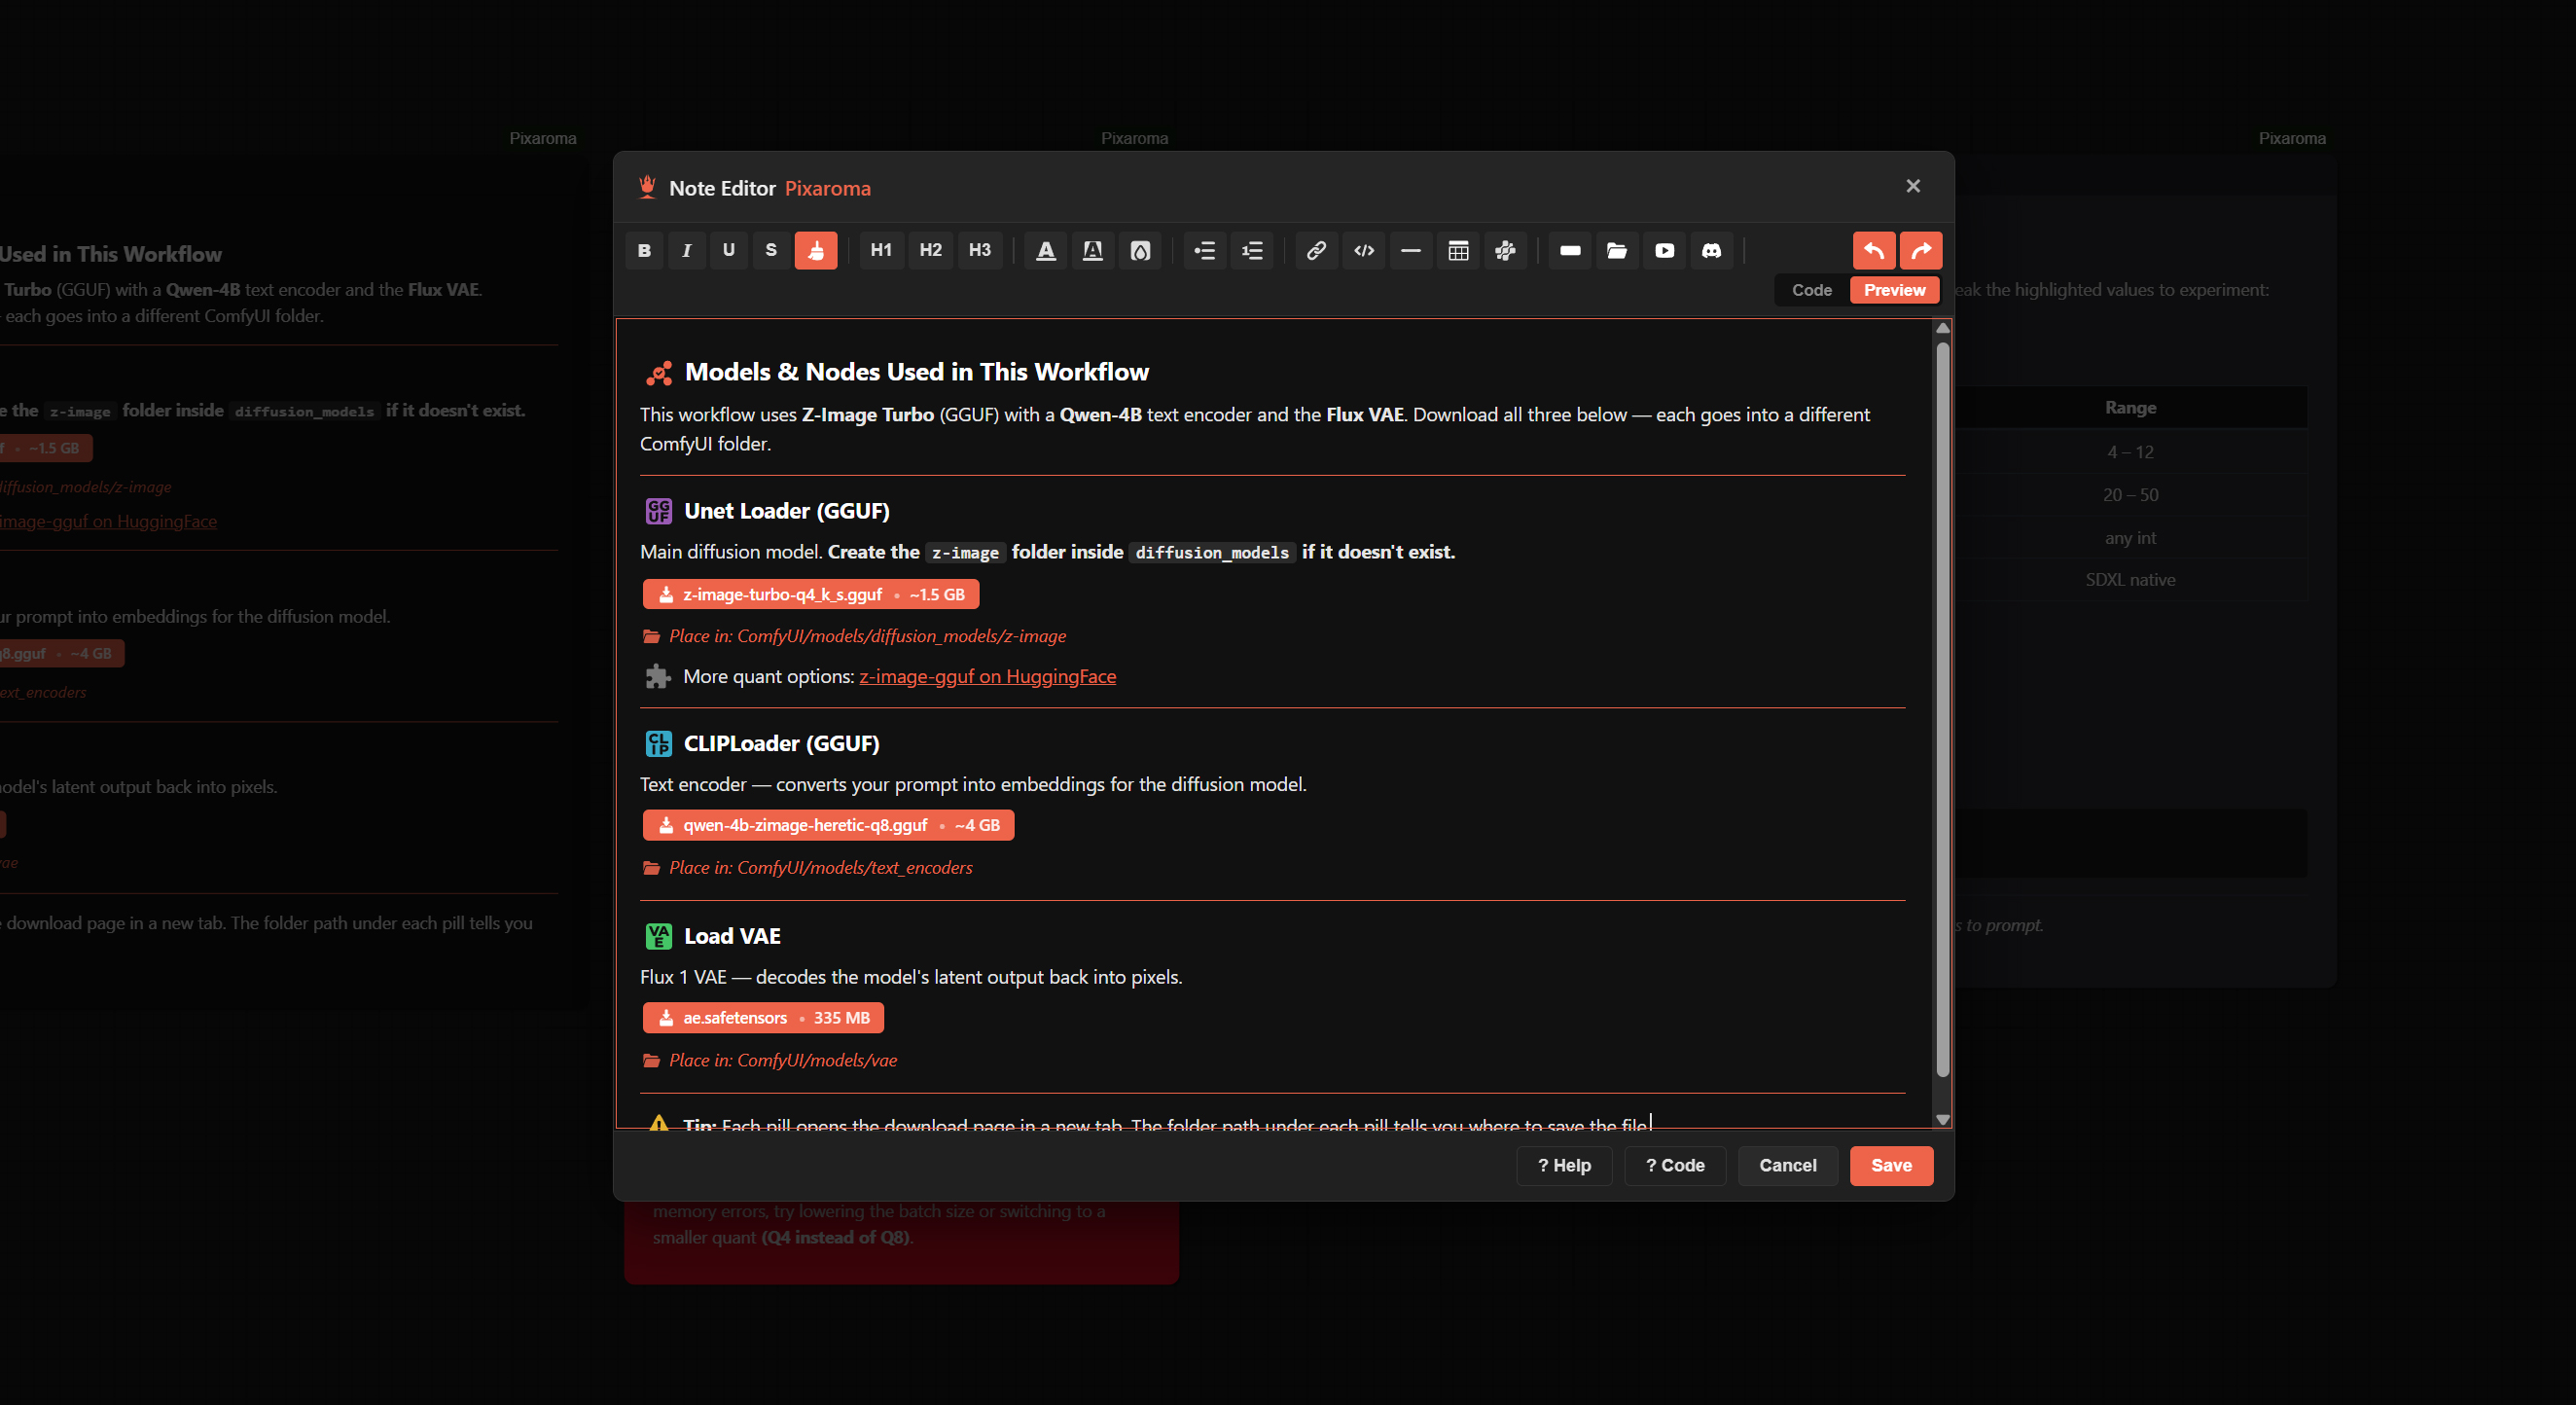
Task: Toggle bold formatting in Note Editor
Action: (x=644, y=250)
